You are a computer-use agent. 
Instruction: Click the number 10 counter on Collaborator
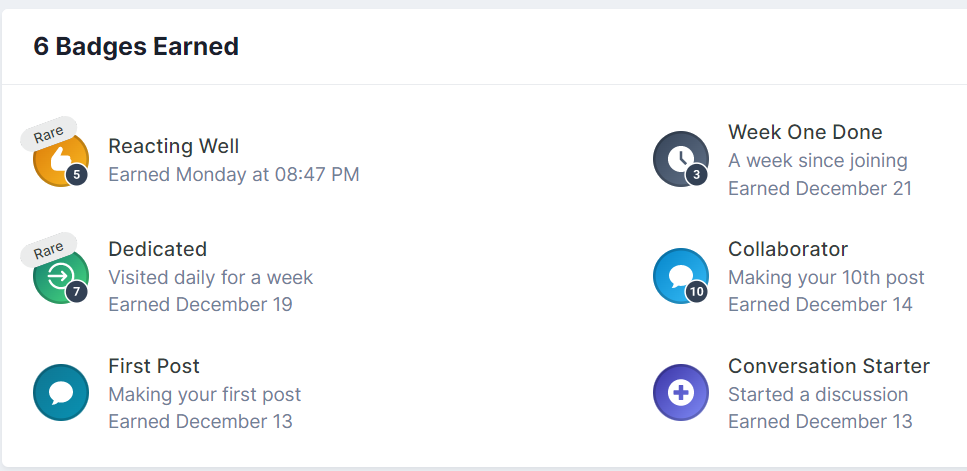[x=697, y=292]
